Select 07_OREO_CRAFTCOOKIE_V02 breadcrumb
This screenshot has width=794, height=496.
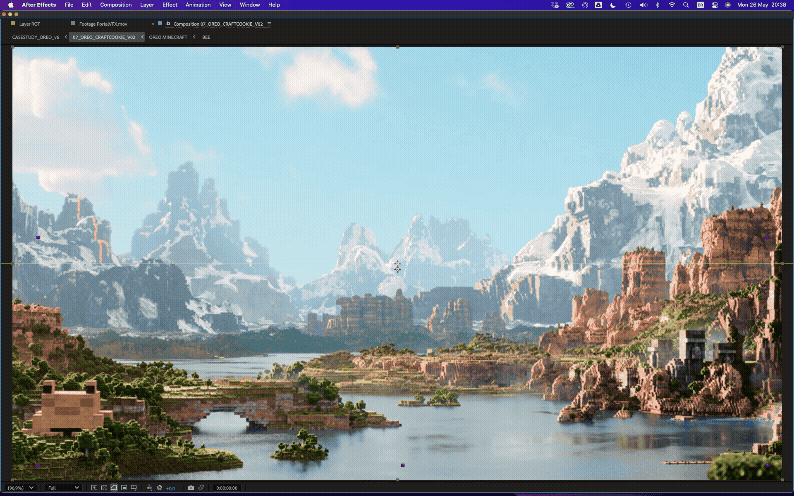tap(104, 37)
